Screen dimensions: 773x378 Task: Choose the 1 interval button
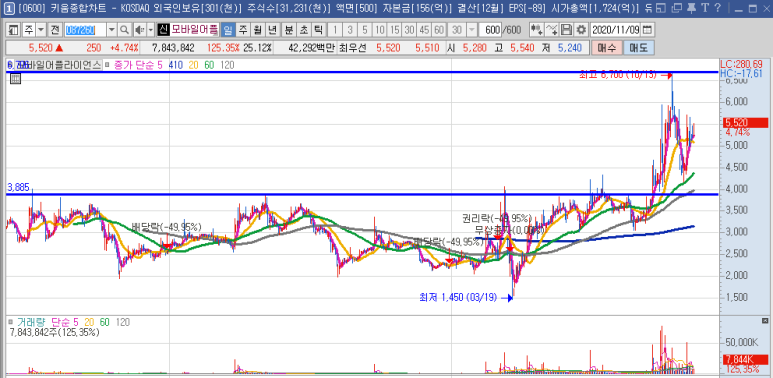(x=335, y=30)
